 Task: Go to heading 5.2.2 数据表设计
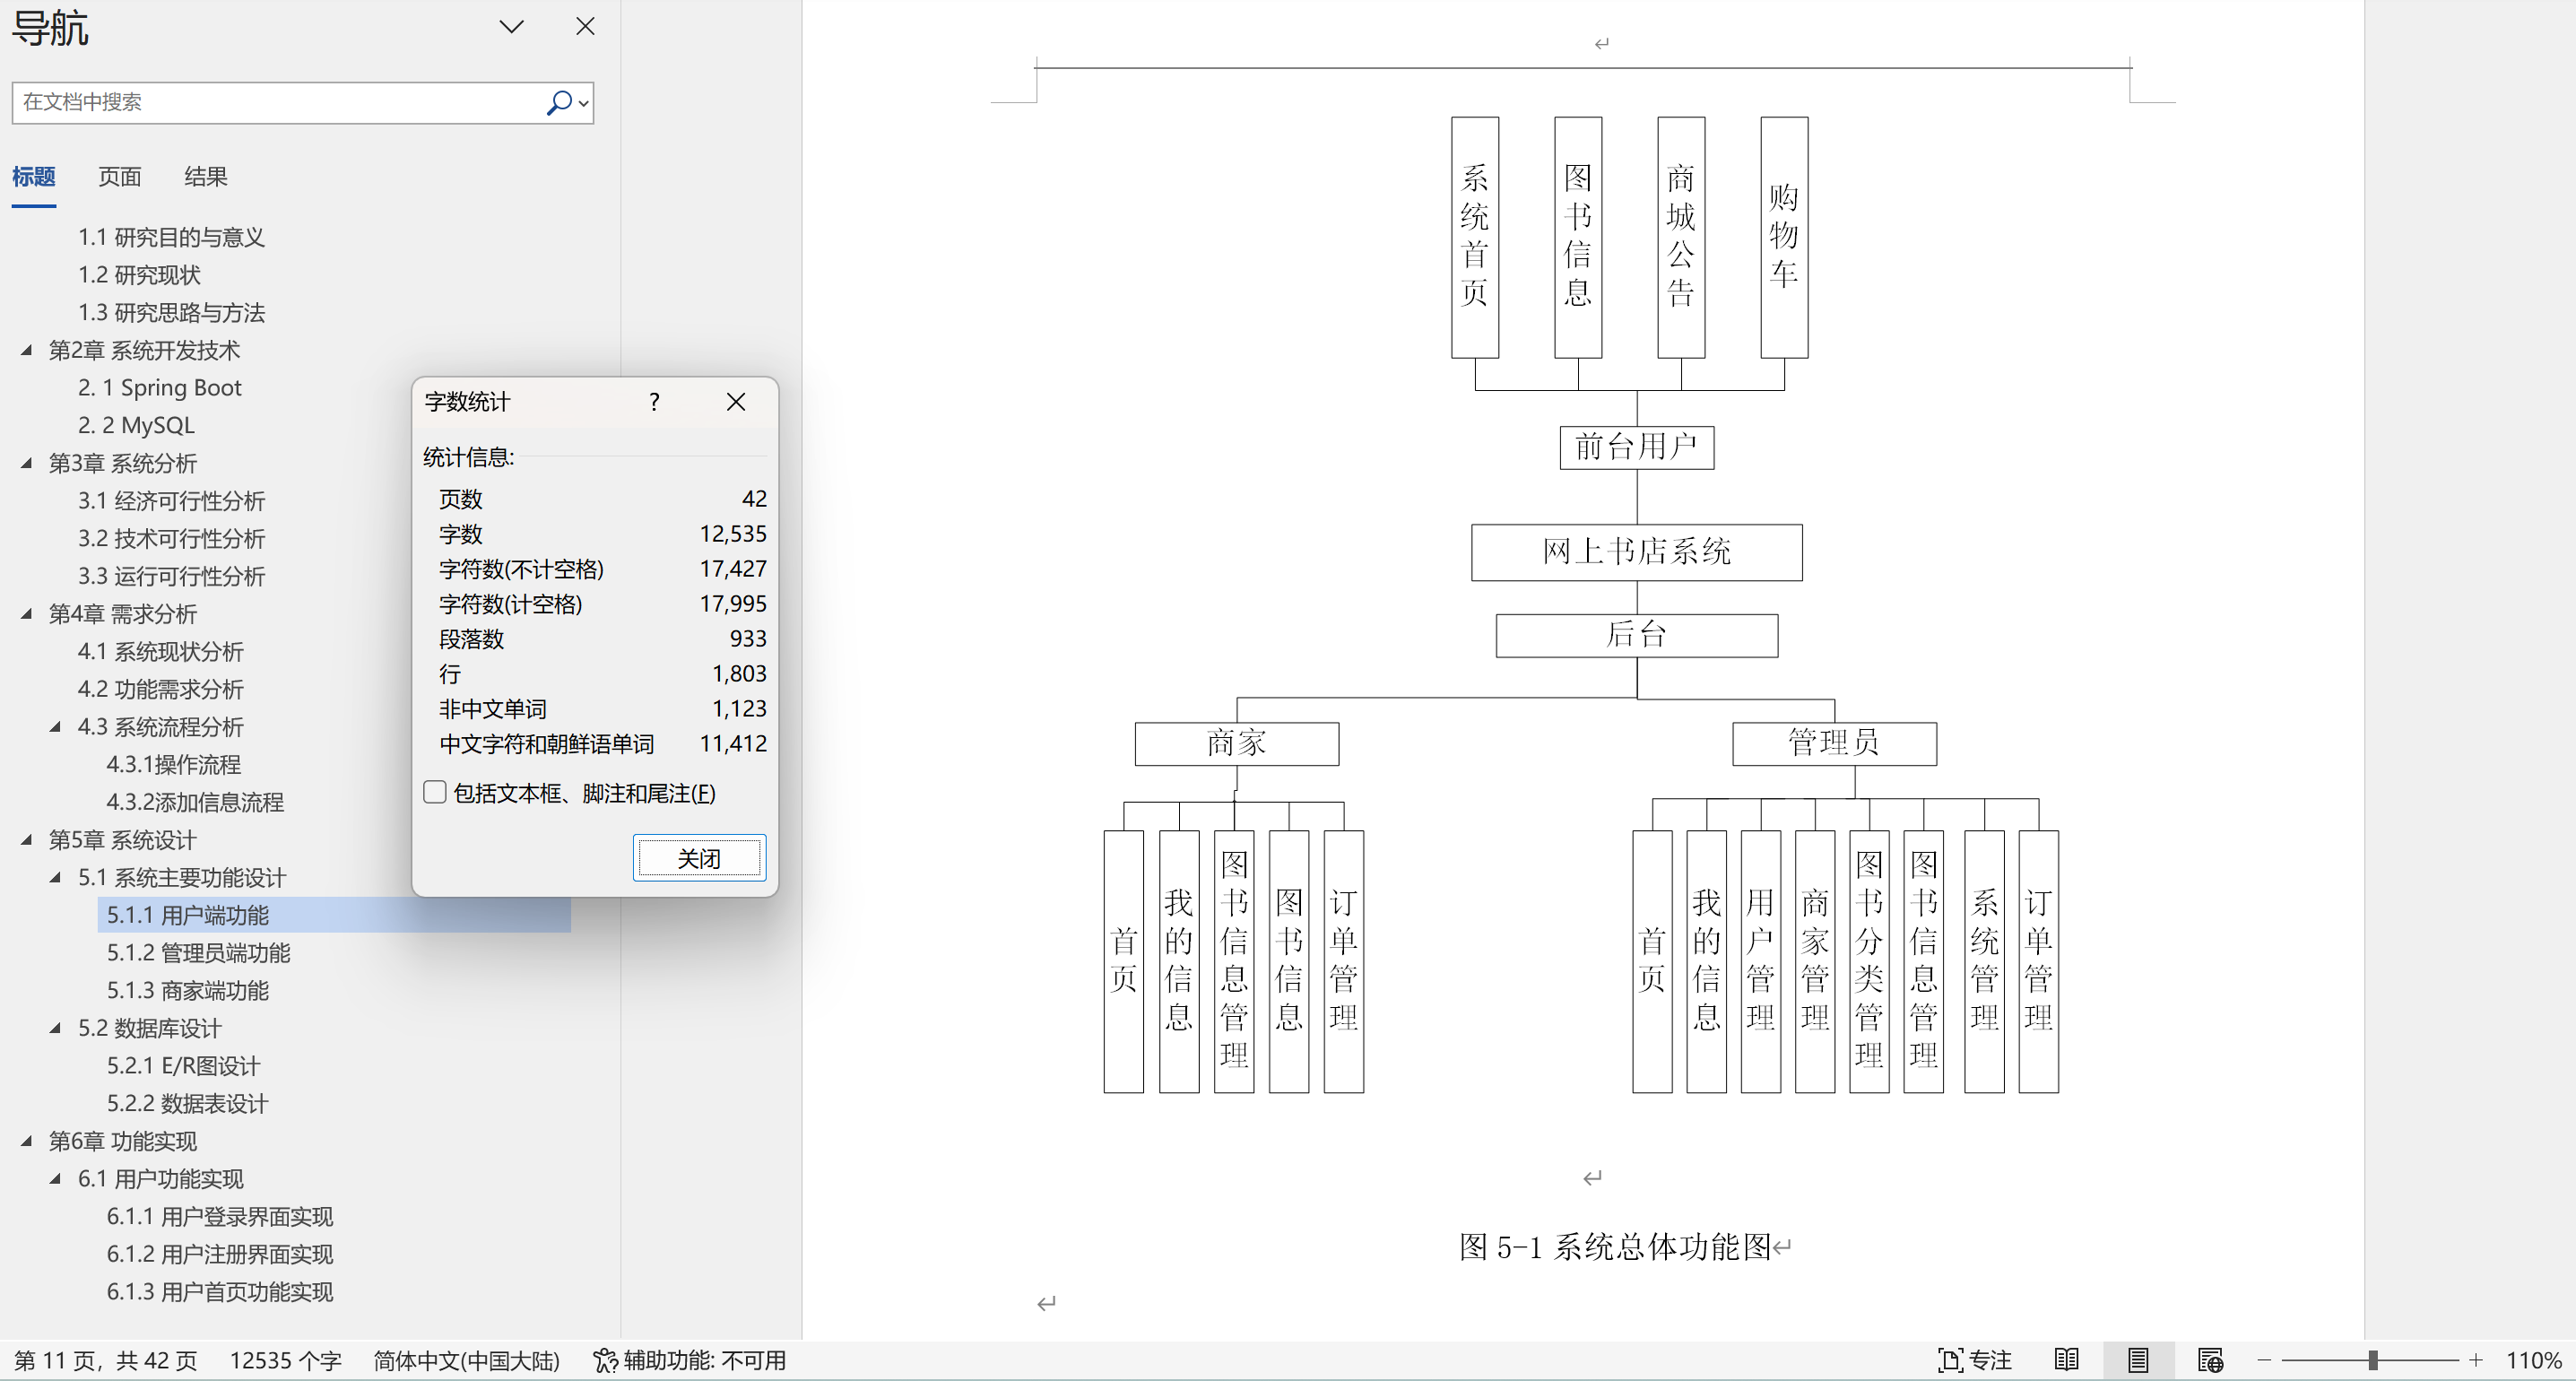tap(187, 1104)
